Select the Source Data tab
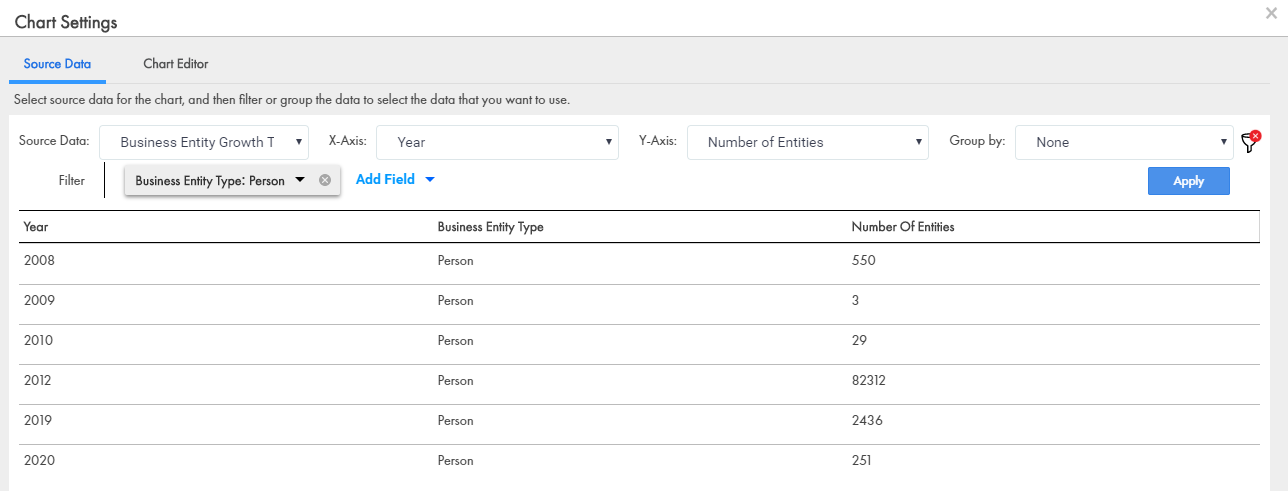This screenshot has width=1288, height=491. click(x=57, y=64)
